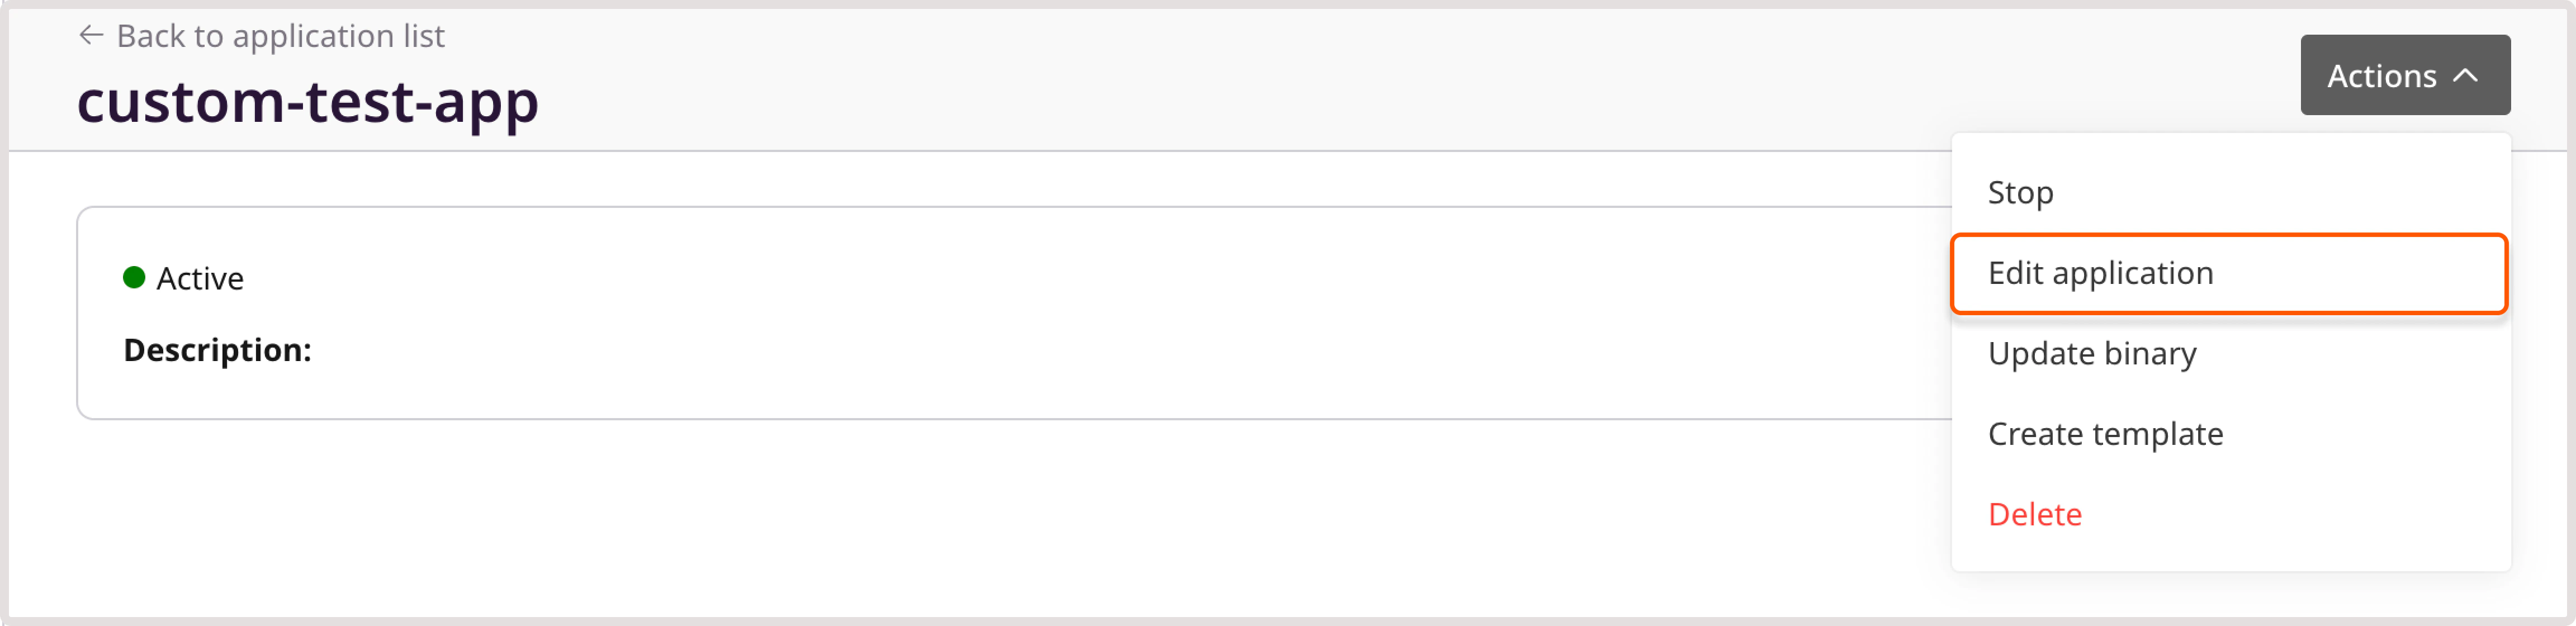Click the green Active status indicator dot
Image resolution: width=2576 pixels, height=626 pixels.
tap(133, 276)
